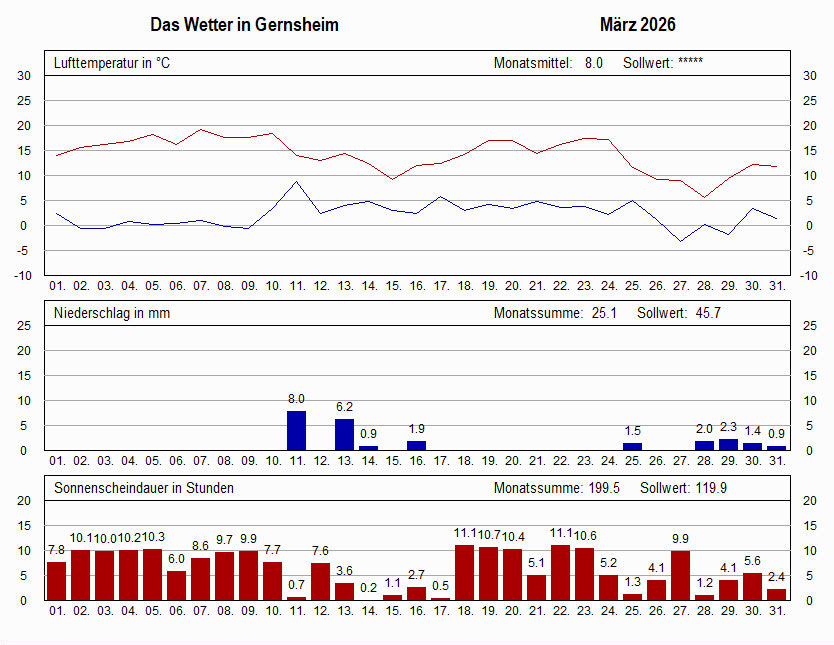
Task: Click the Das Wetter in Gernsheim title
Action: tap(245, 24)
